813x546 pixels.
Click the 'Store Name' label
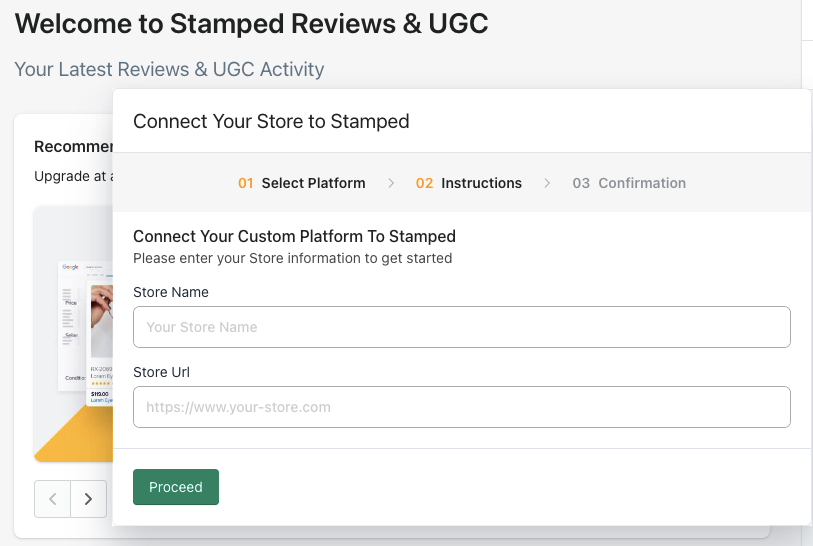[x=171, y=292]
